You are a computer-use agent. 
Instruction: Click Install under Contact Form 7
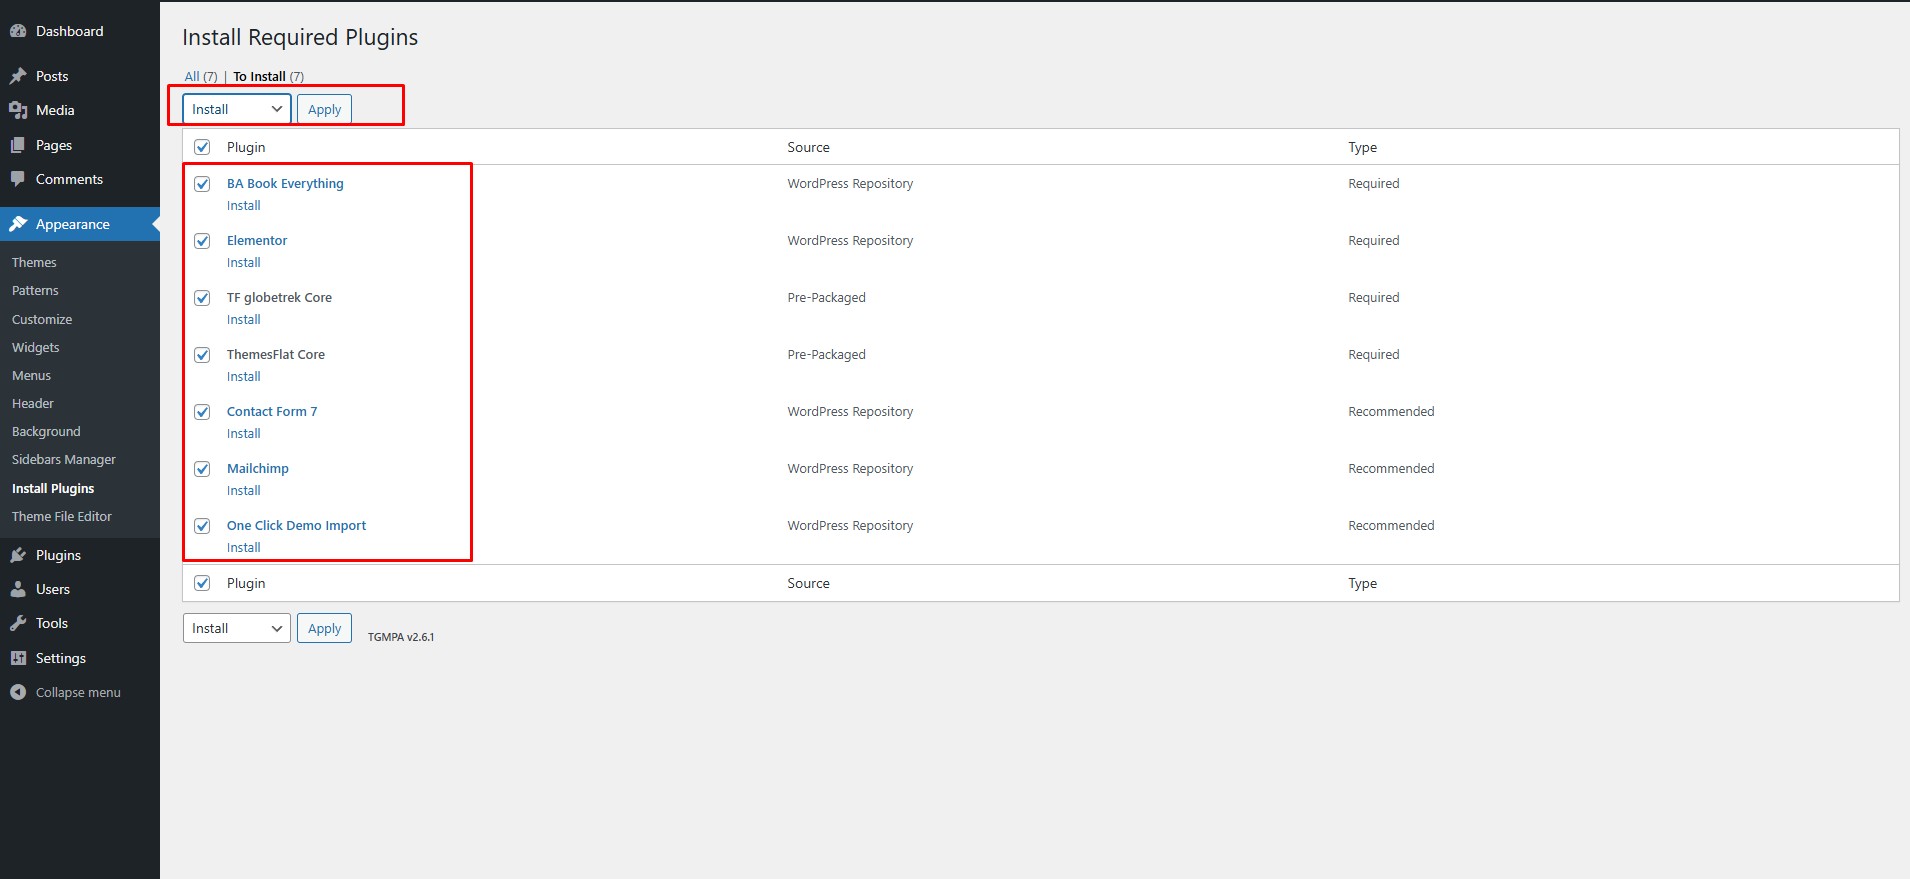(x=244, y=434)
